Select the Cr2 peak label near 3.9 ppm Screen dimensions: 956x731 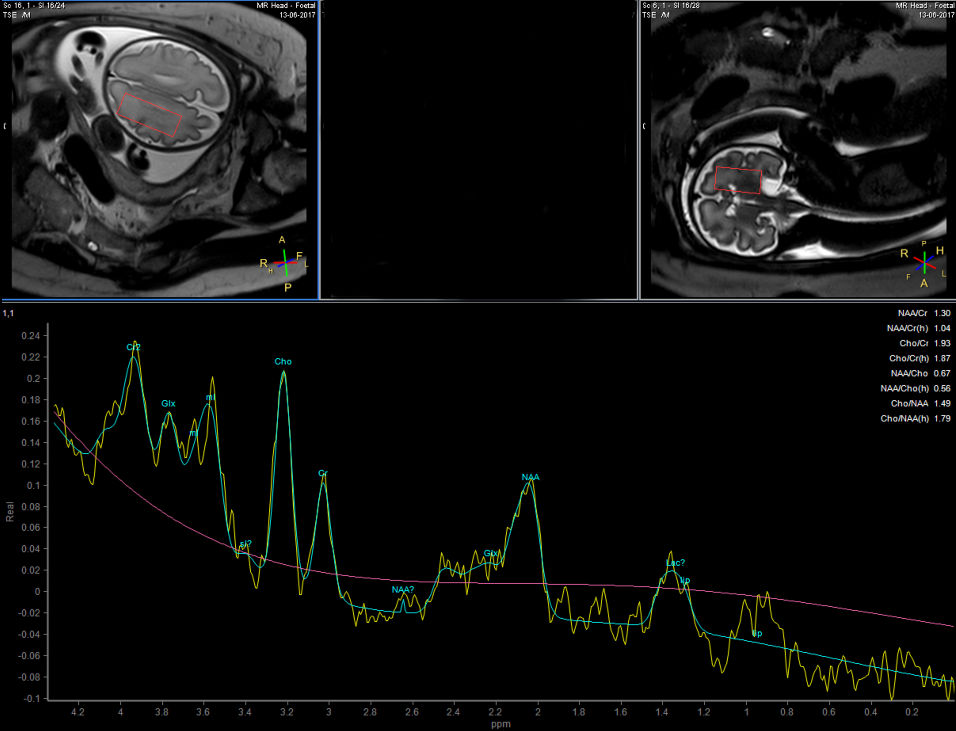133,347
